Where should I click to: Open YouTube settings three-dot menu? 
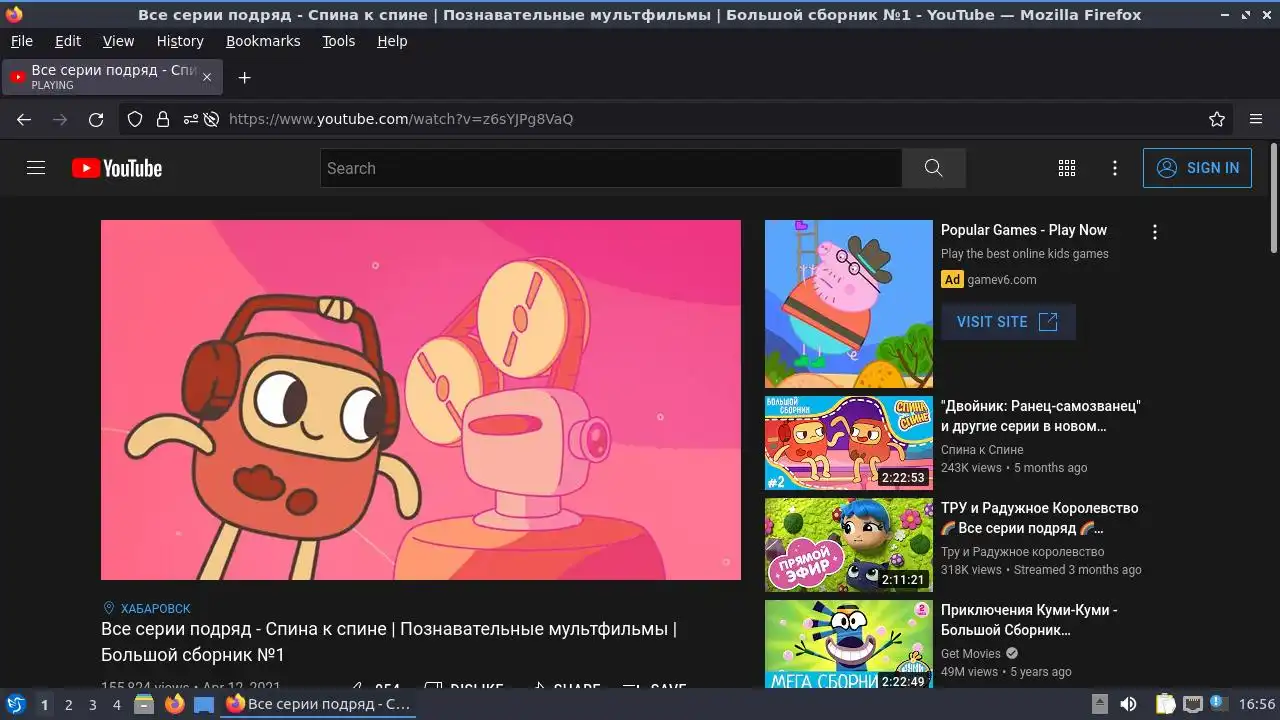pos(1115,168)
